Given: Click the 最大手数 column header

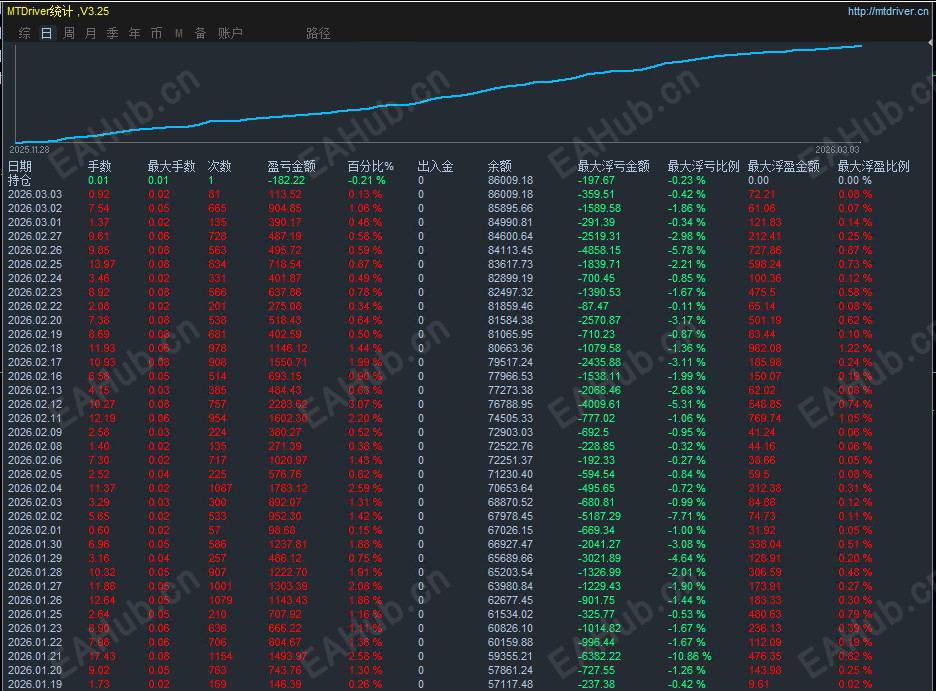Looking at the screenshot, I should (171, 166).
